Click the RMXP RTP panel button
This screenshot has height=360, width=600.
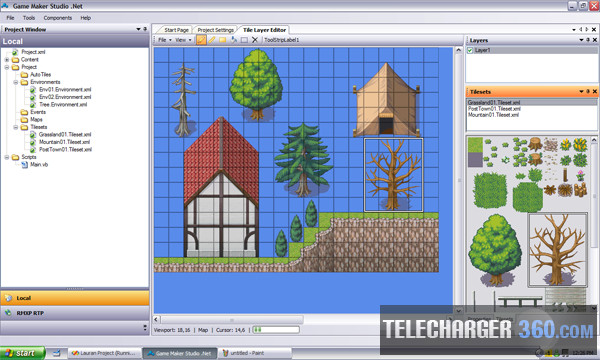[x=75, y=313]
